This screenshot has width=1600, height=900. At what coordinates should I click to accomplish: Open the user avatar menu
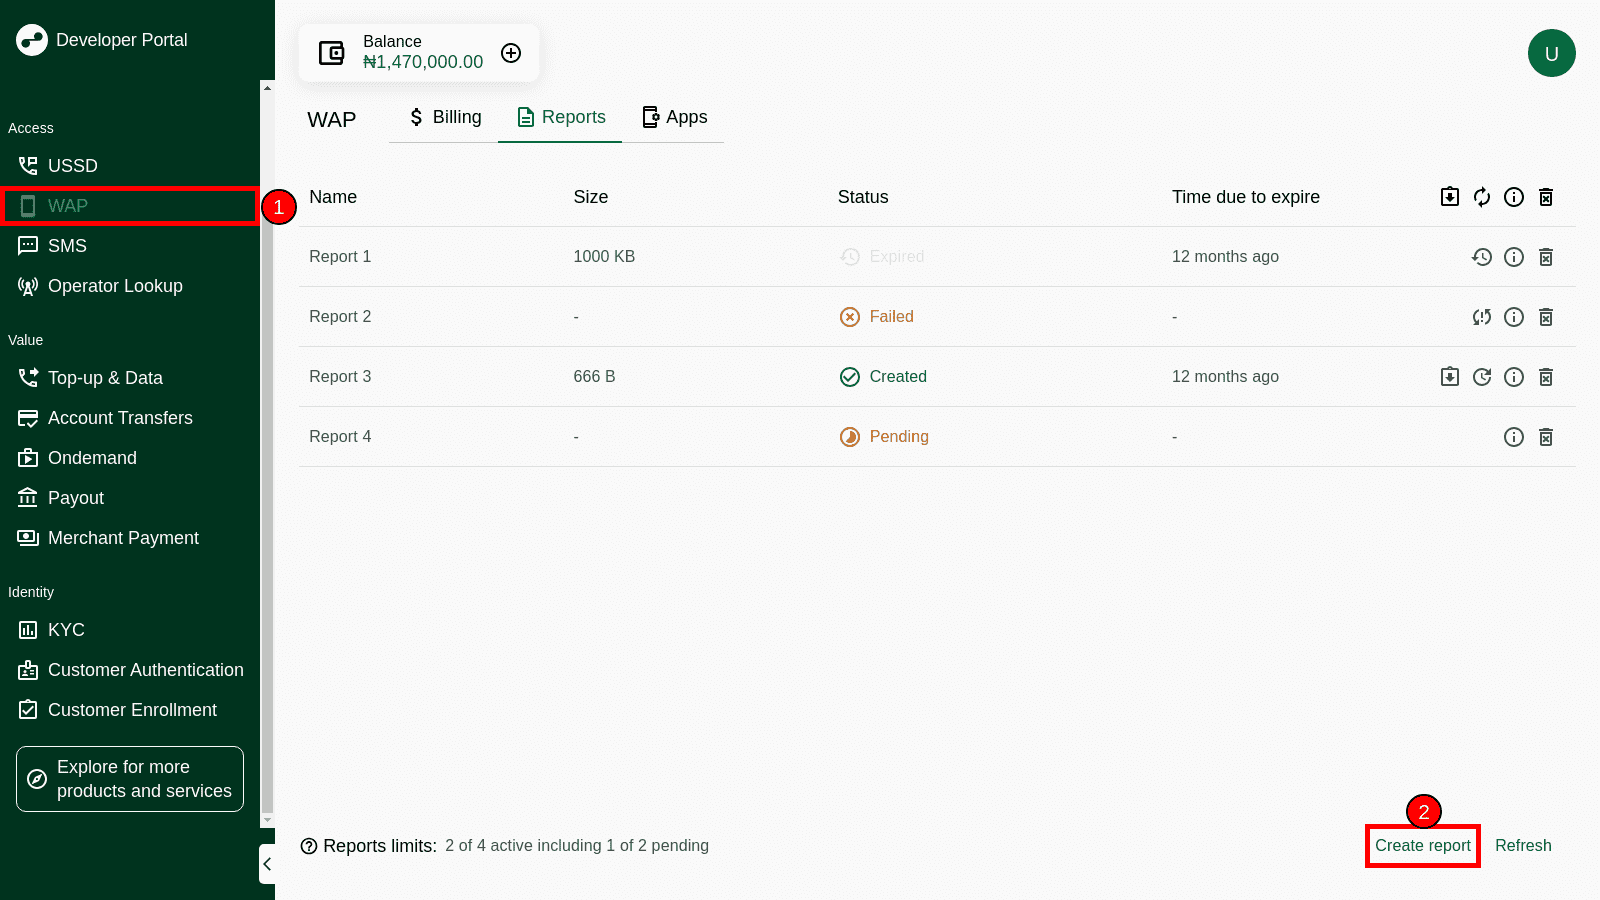(1551, 53)
